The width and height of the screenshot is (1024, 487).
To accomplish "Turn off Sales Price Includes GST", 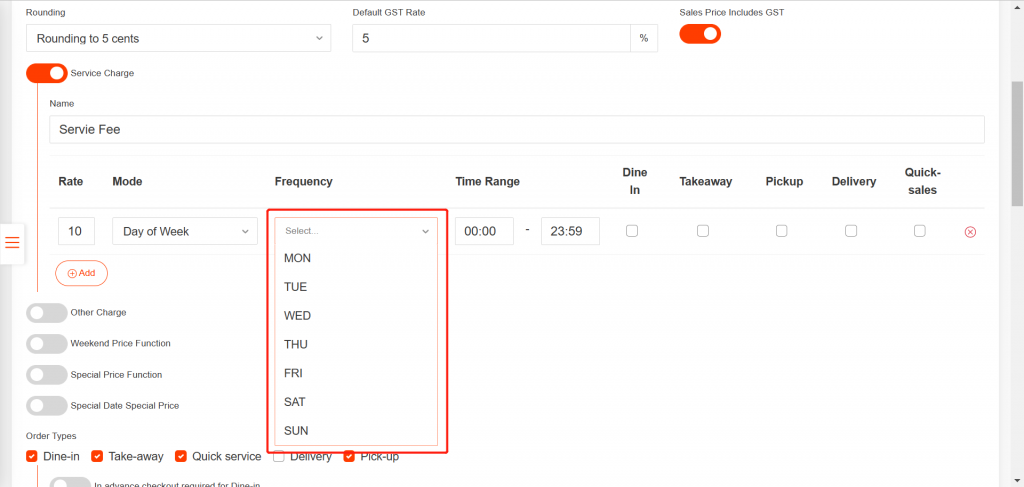I will pyautogui.click(x=700, y=34).
